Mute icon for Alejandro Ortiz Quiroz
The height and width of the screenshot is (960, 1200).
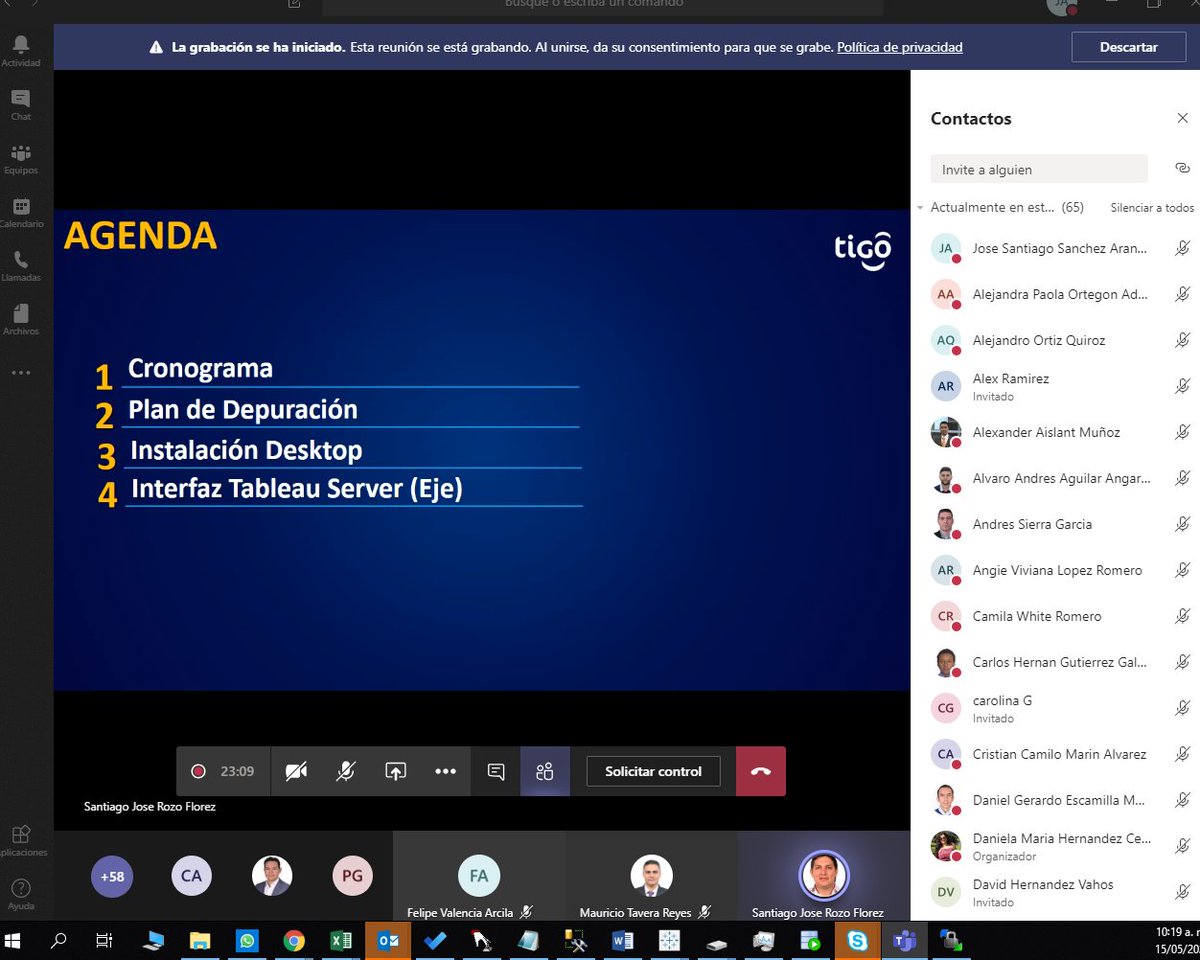click(1182, 340)
